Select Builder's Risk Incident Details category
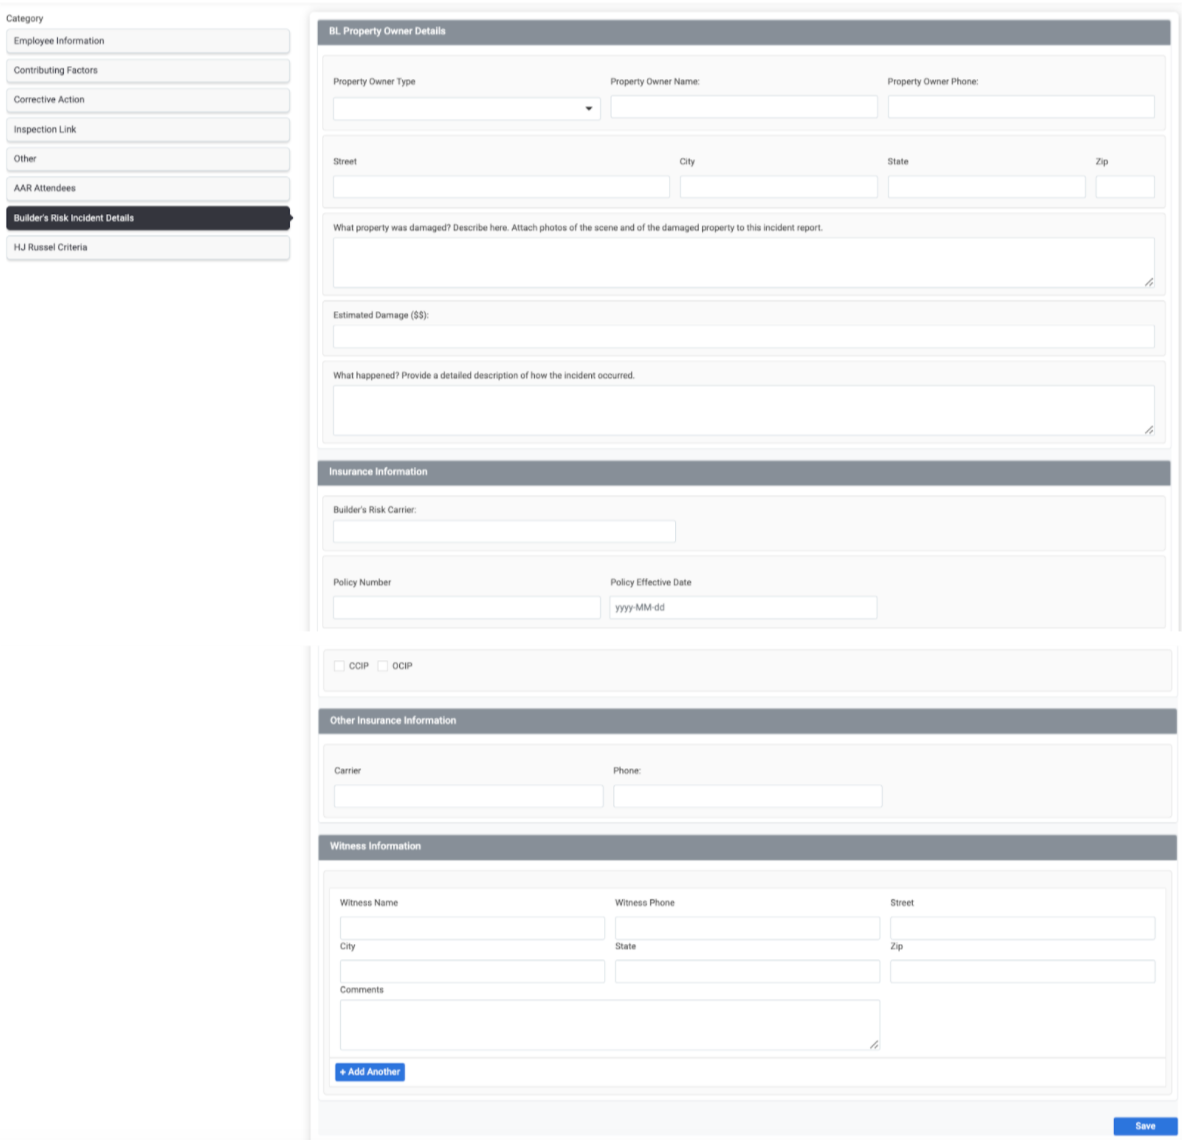The image size is (1182, 1140). coord(148,218)
